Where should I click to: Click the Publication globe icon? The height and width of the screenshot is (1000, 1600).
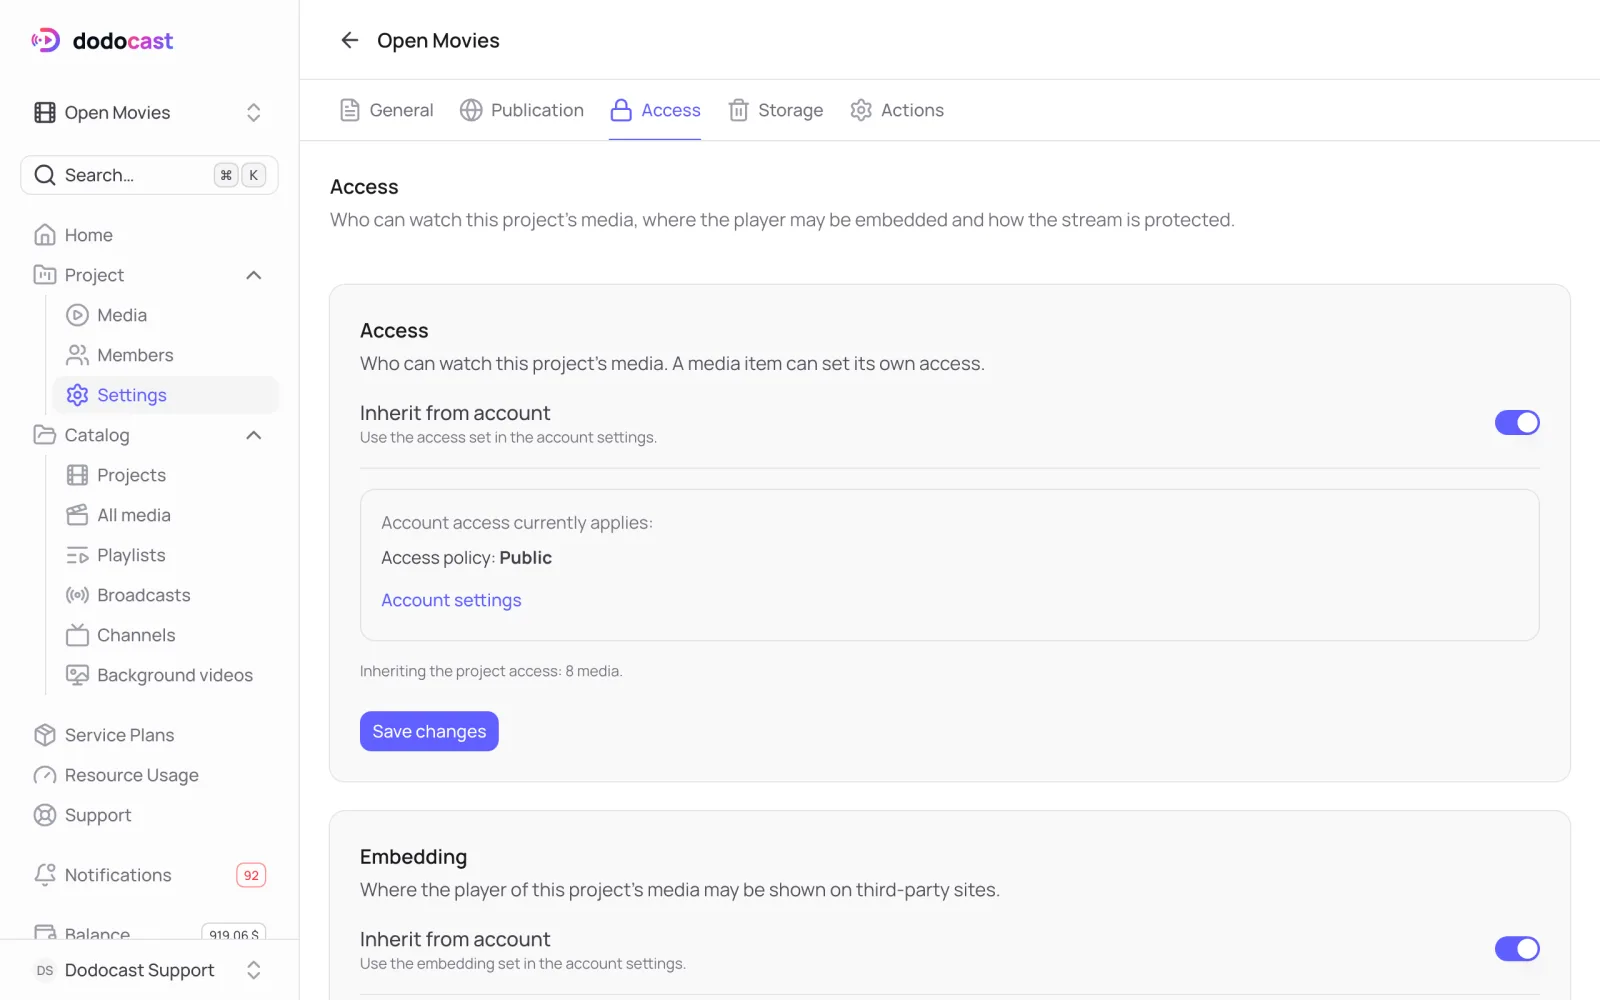471,110
